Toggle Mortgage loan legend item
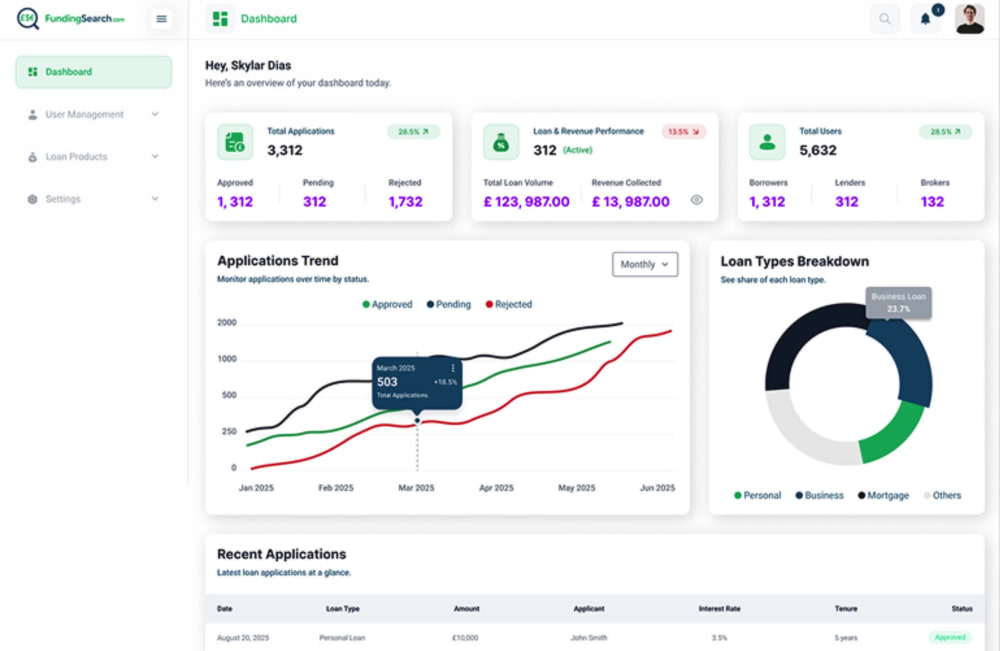 coord(883,495)
